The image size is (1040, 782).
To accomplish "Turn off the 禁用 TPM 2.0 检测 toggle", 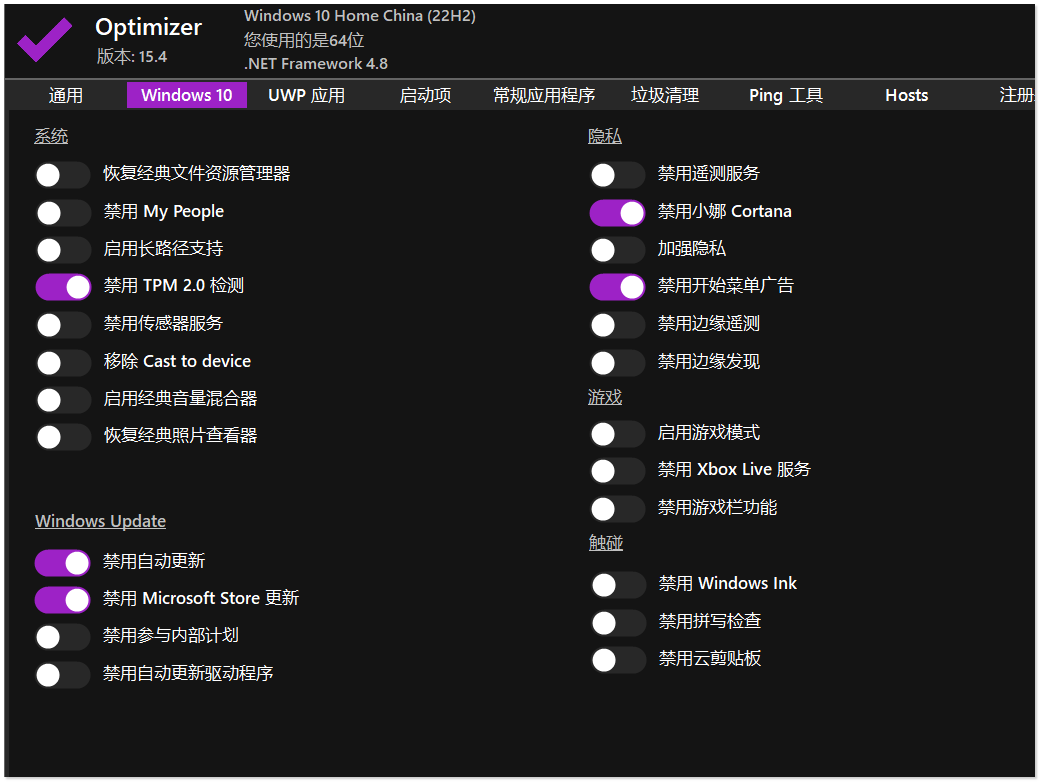I will tap(63, 287).
